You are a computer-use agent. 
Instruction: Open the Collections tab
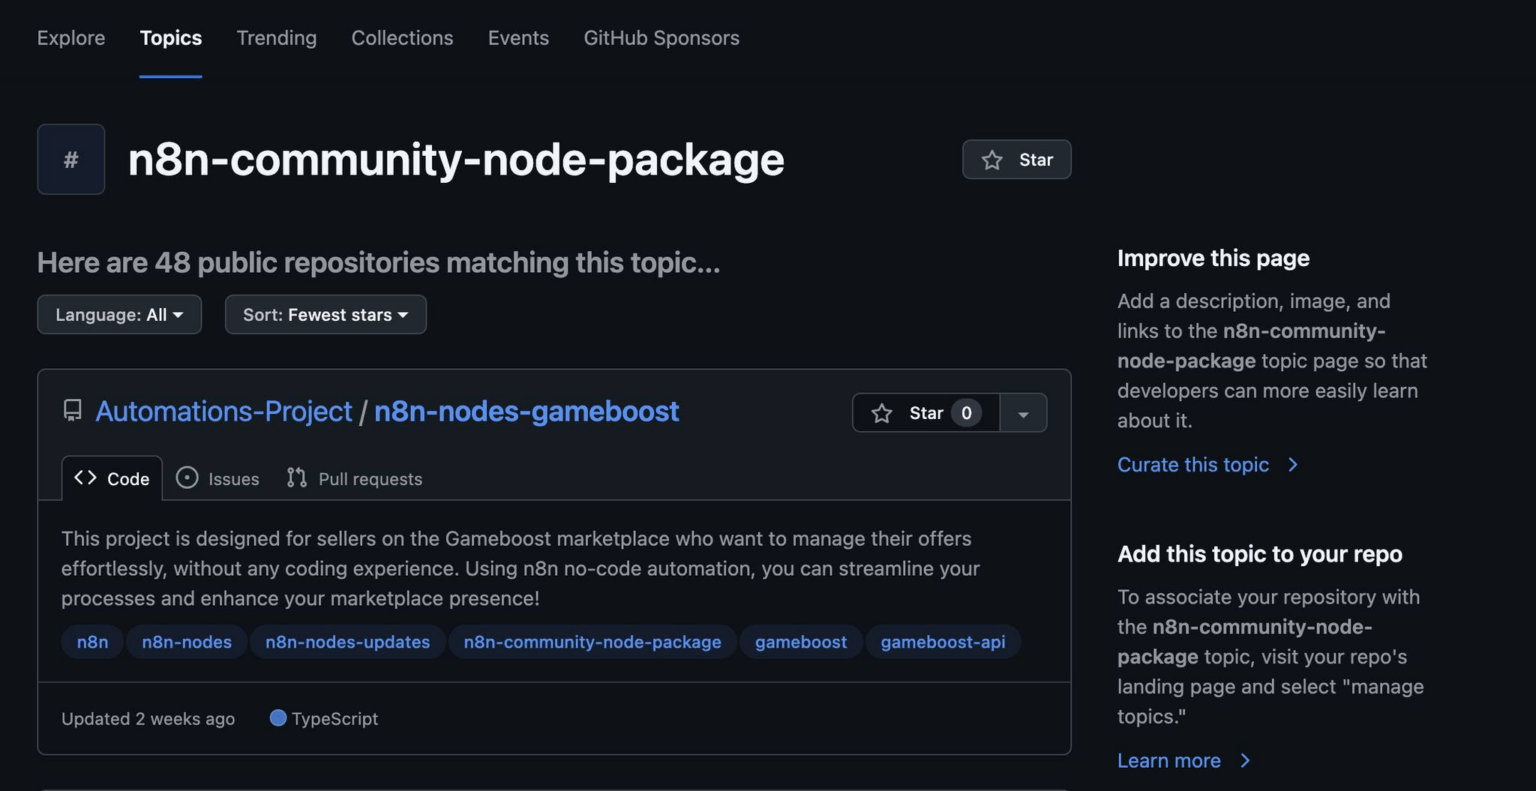(402, 38)
